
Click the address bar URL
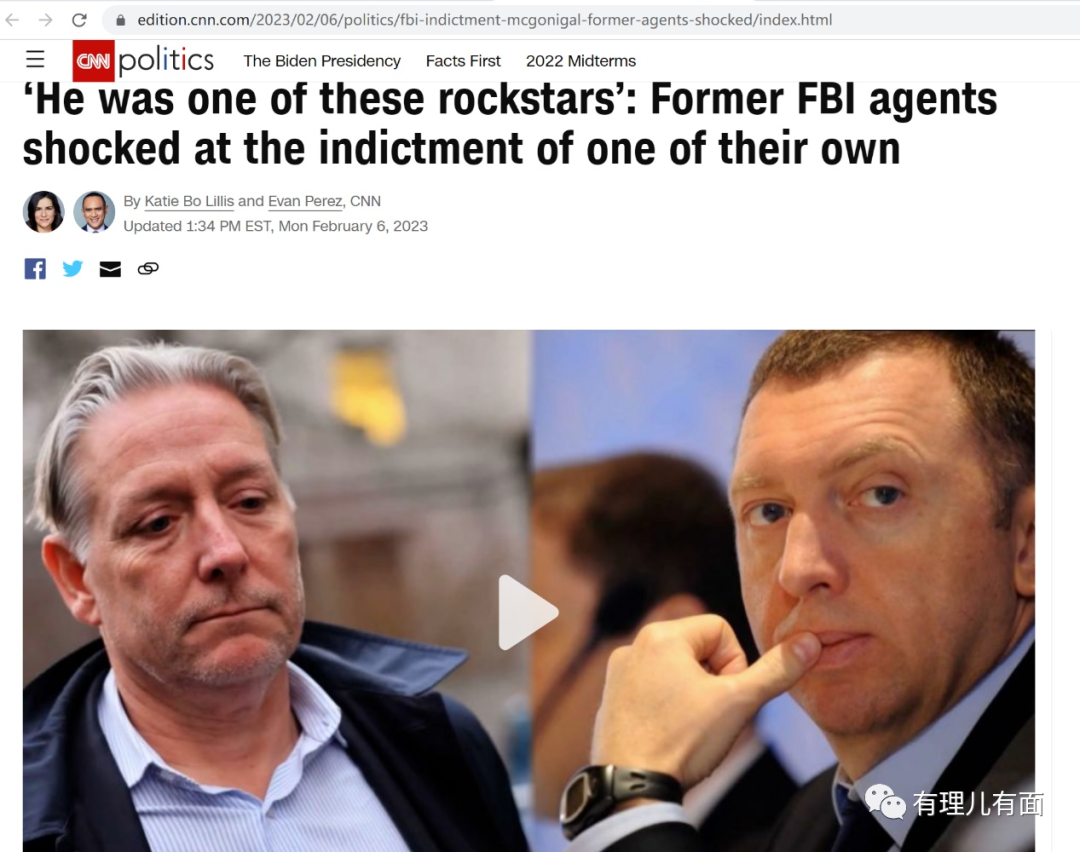click(484, 20)
